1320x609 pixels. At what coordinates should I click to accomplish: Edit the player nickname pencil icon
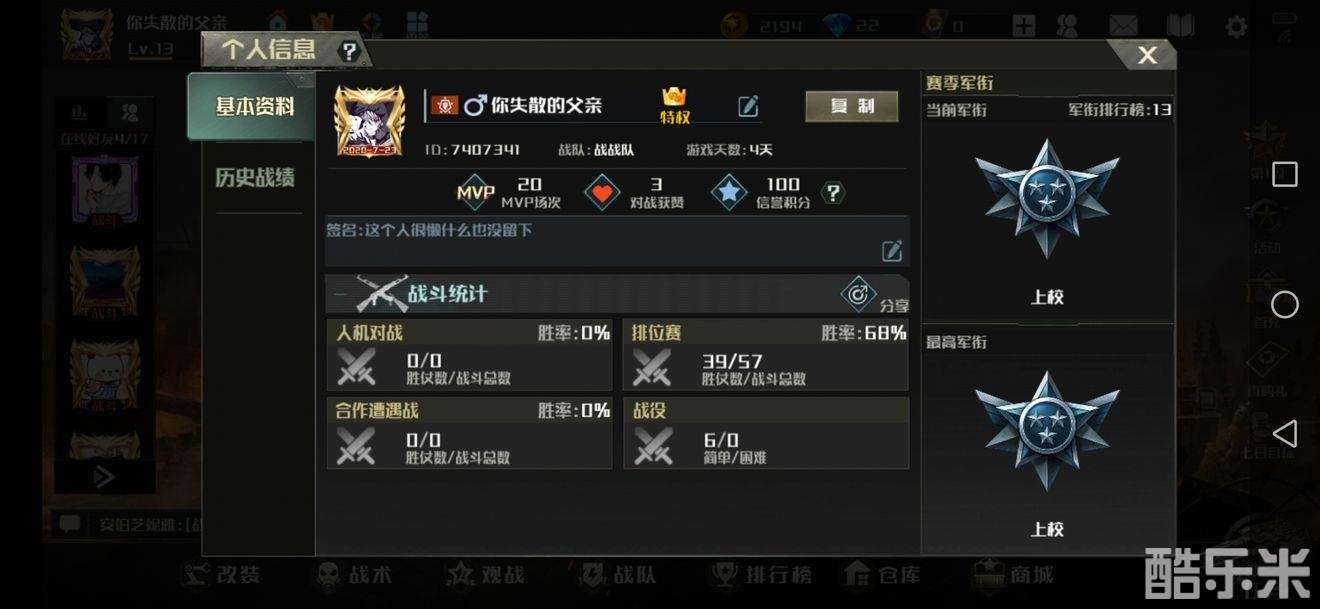[x=748, y=106]
